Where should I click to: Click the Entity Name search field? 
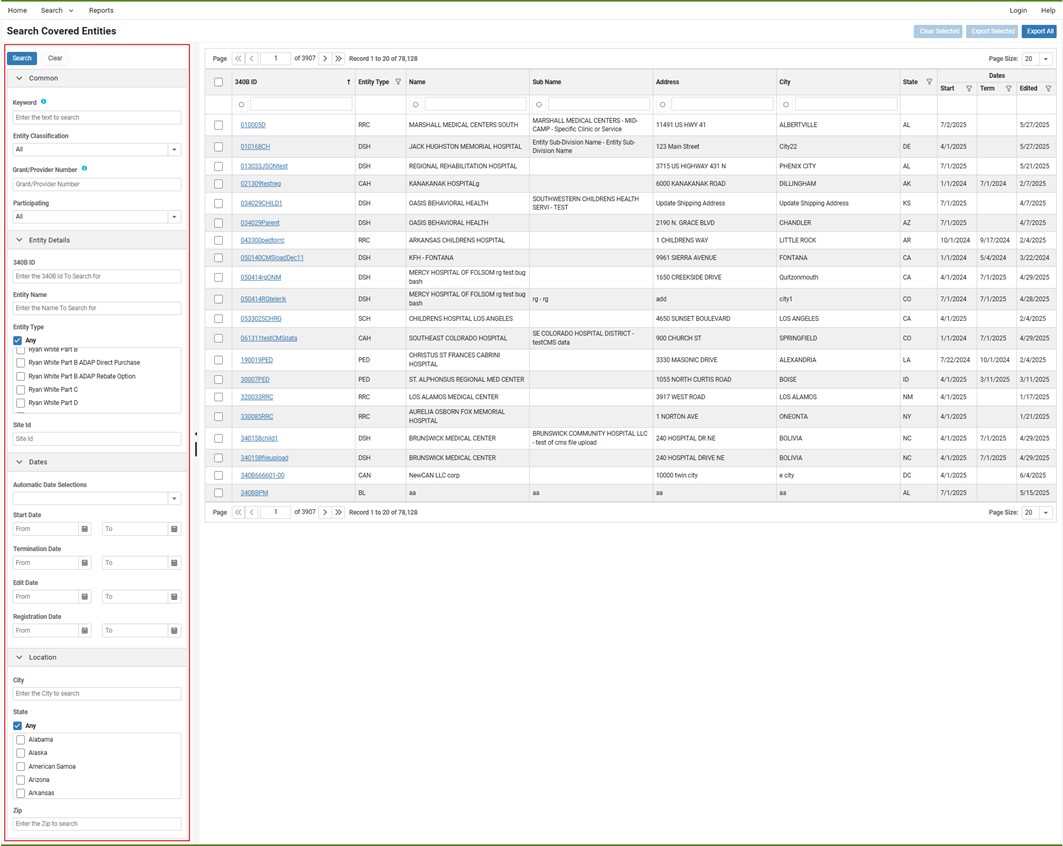[97, 308]
